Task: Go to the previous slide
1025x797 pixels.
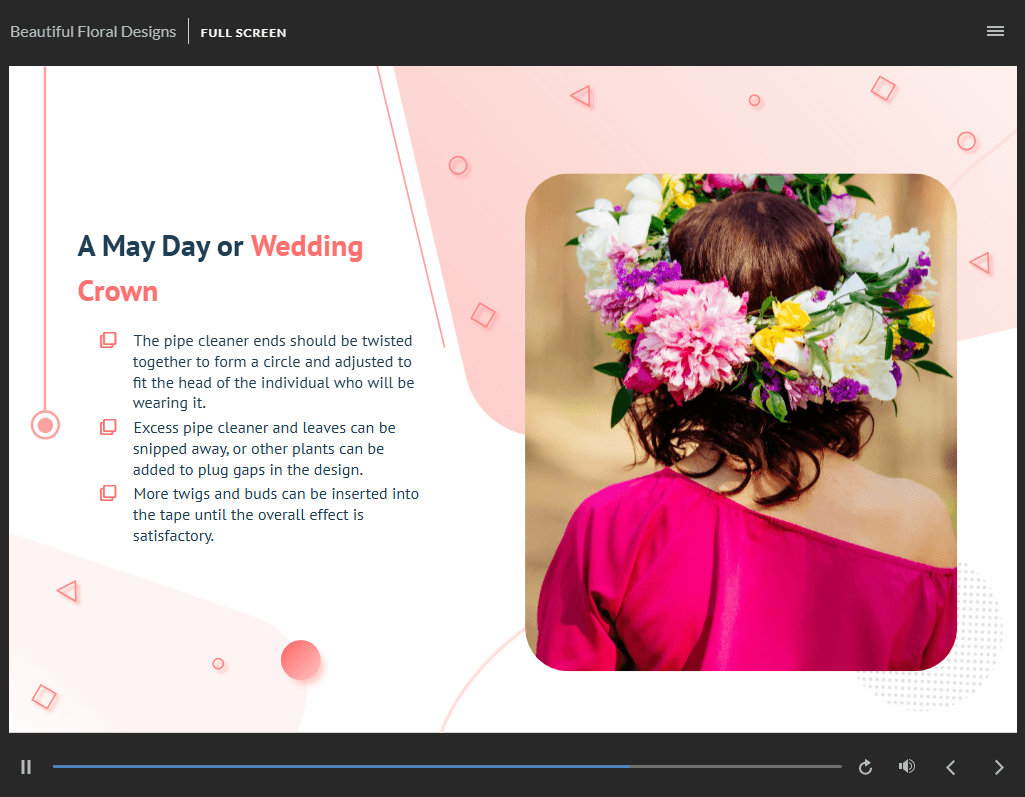Action: tap(951, 767)
